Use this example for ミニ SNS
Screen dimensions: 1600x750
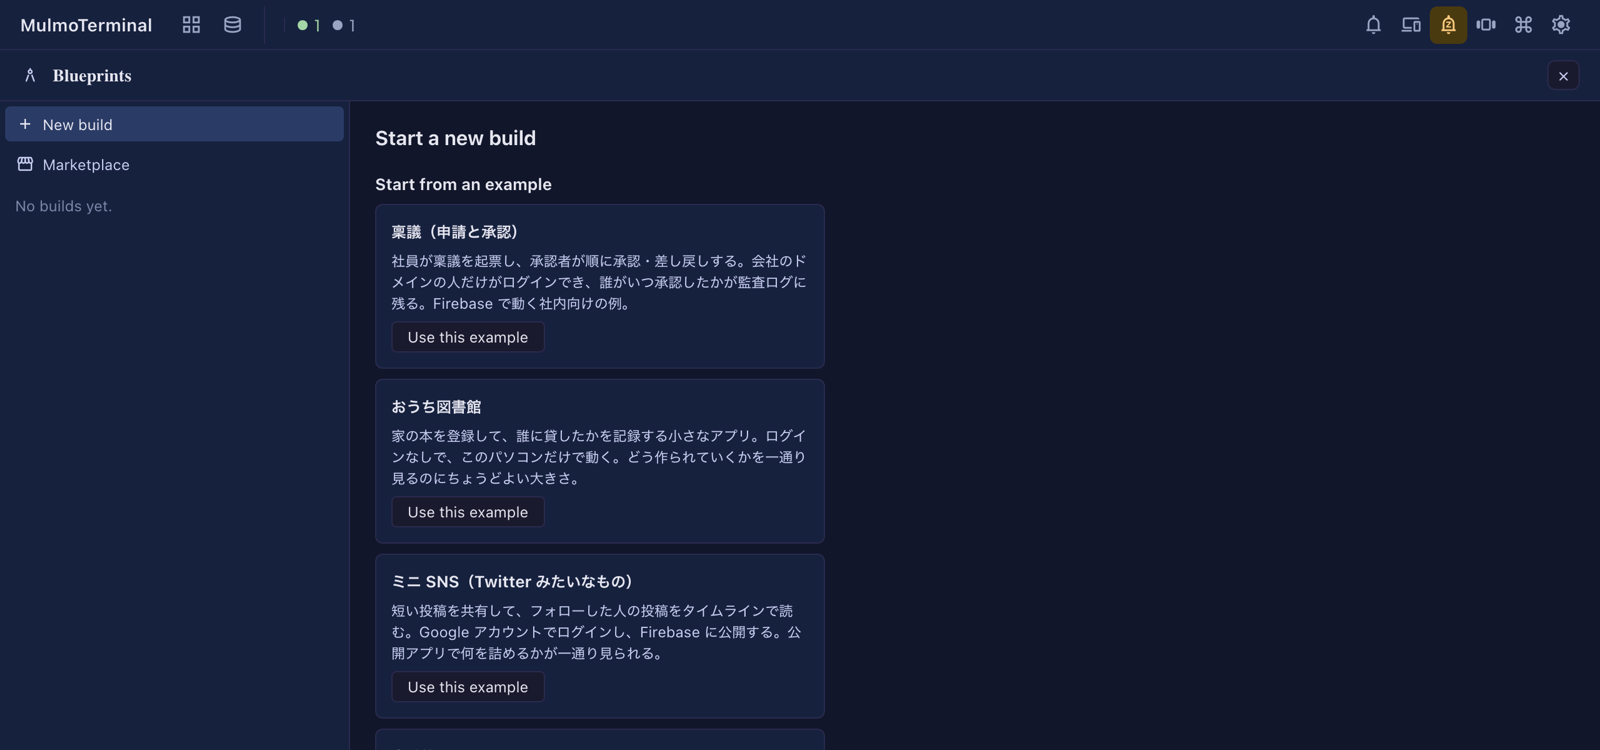click(x=468, y=687)
